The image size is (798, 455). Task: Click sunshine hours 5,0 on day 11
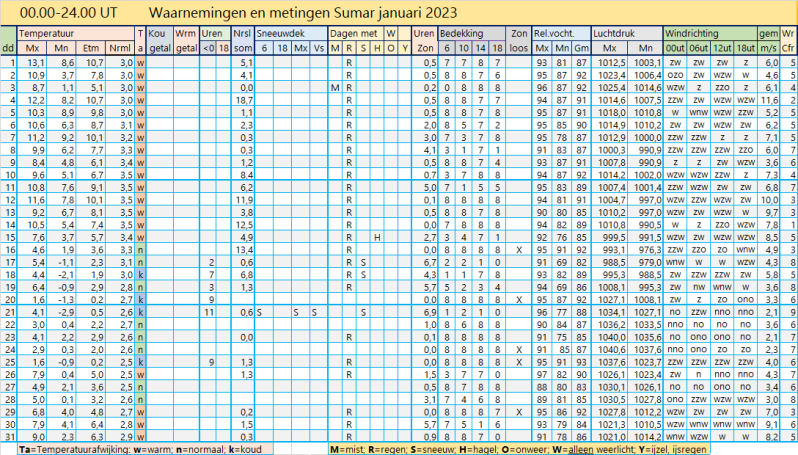coord(430,187)
